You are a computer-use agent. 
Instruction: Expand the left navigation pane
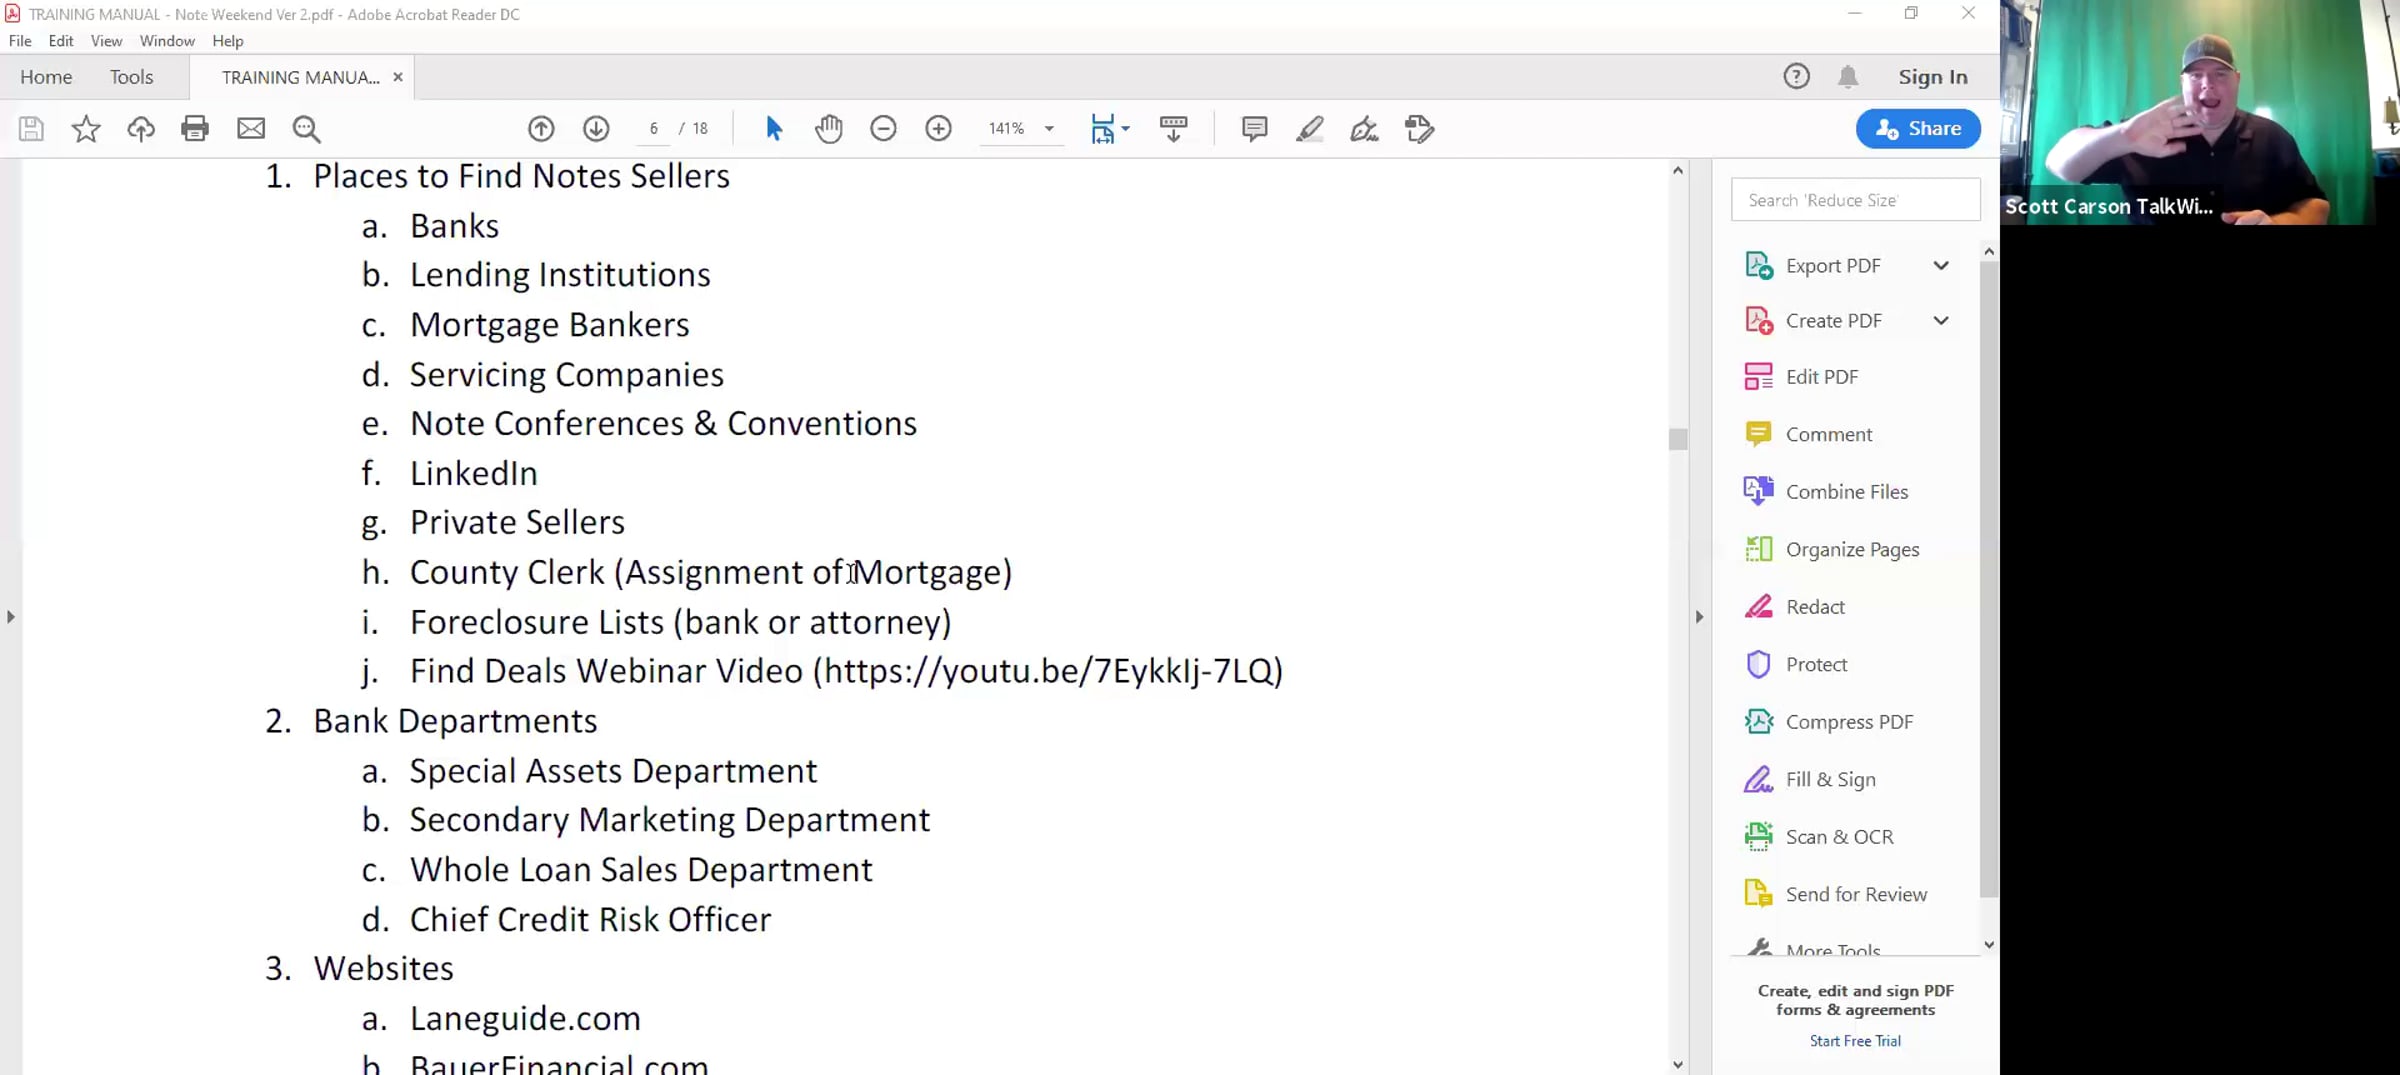coord(11,617)
